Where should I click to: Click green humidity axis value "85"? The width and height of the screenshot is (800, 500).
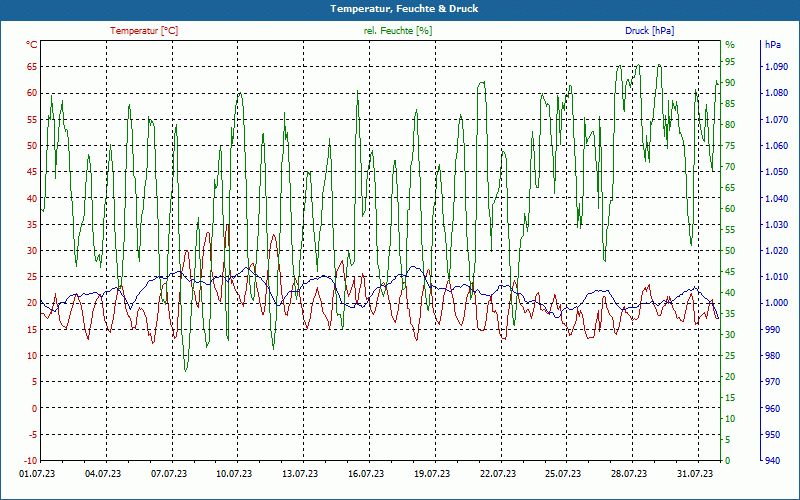[x=731, y=104]
